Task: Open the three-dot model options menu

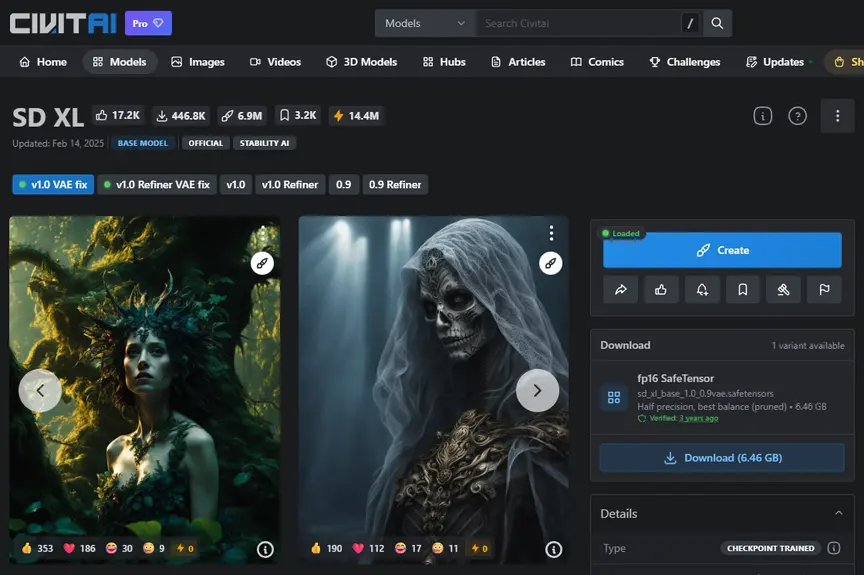Action: [x=838, y=116]
